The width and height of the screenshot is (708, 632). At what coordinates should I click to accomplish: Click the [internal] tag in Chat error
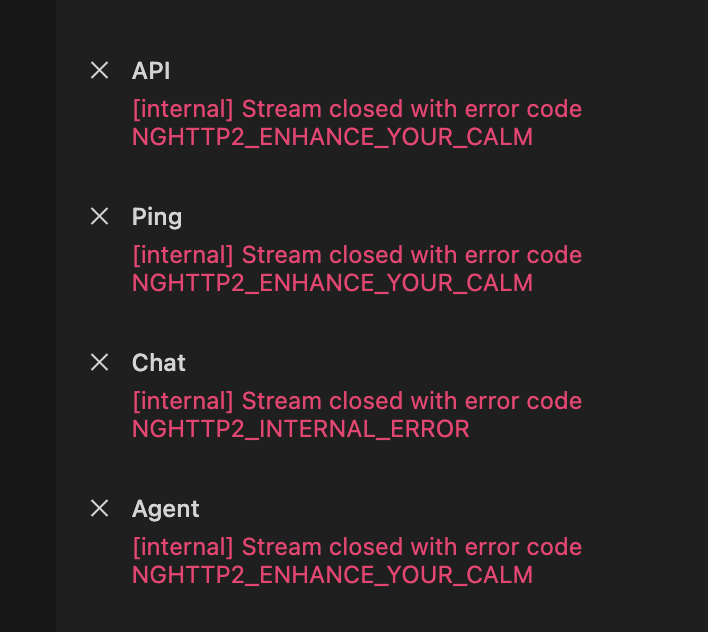(x=182, y=401)
